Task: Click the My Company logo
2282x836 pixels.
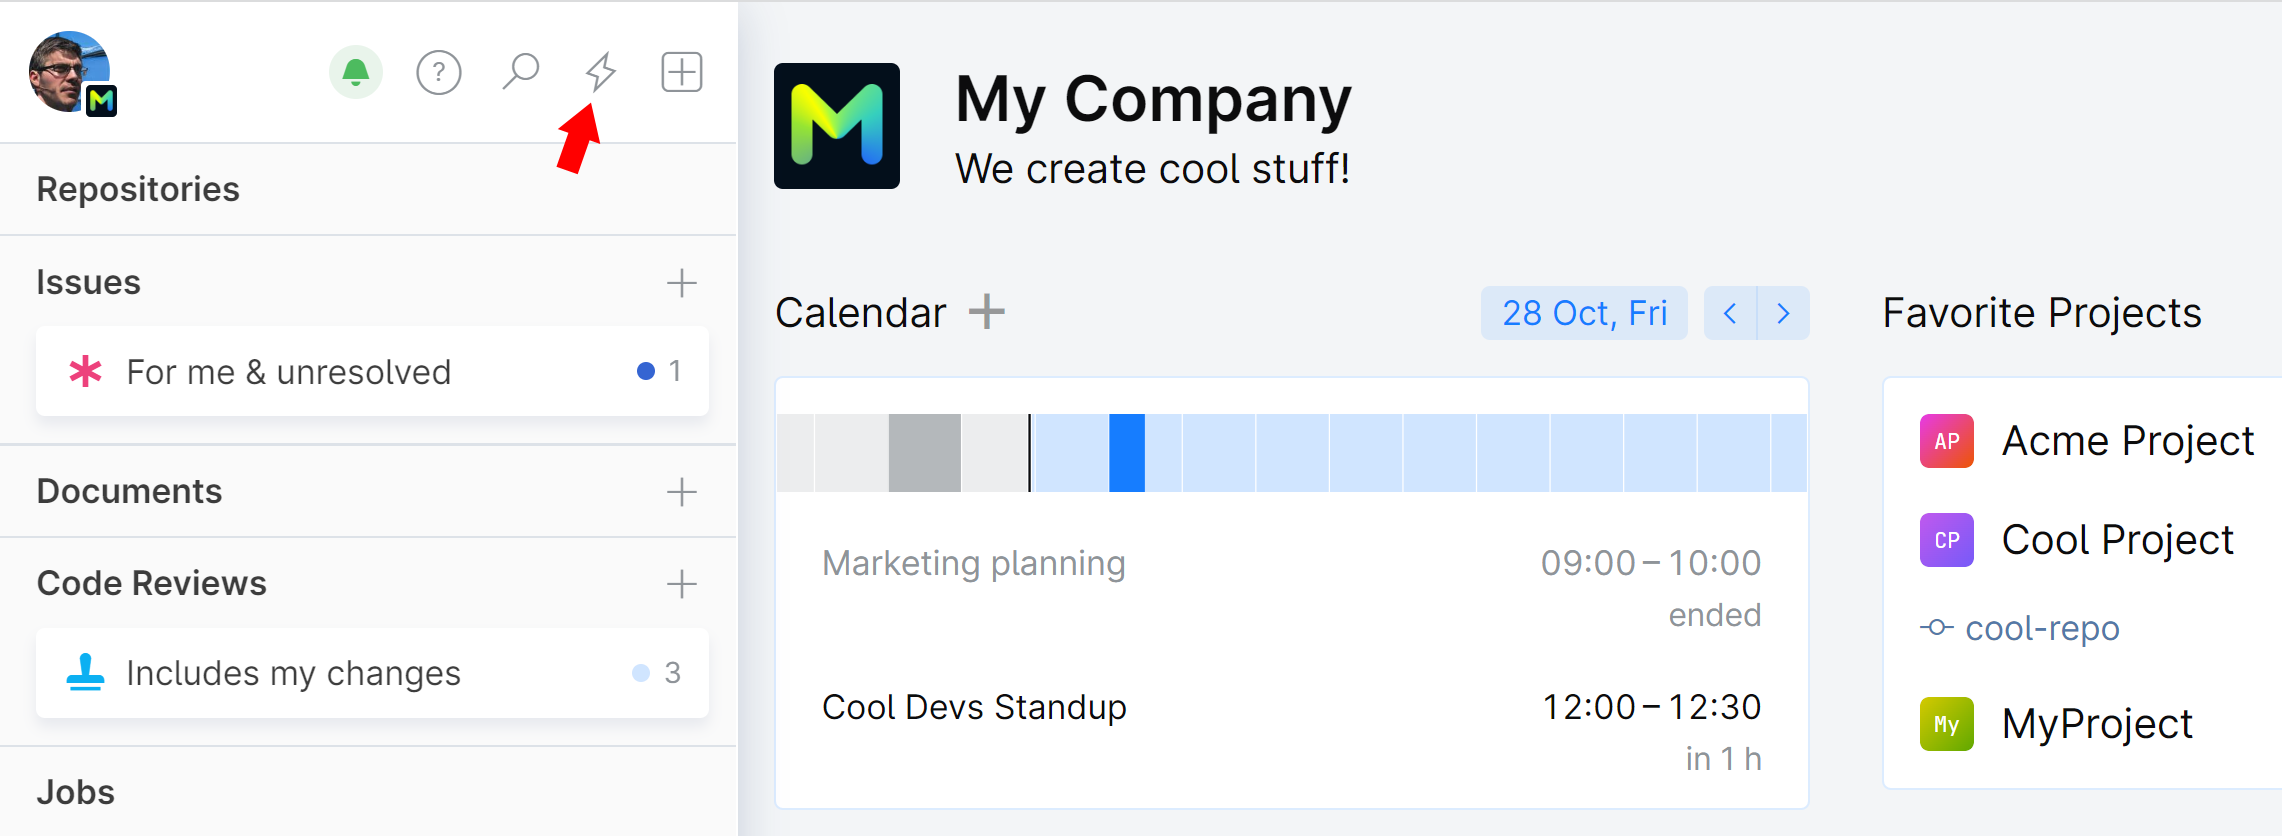Action: 837,126
